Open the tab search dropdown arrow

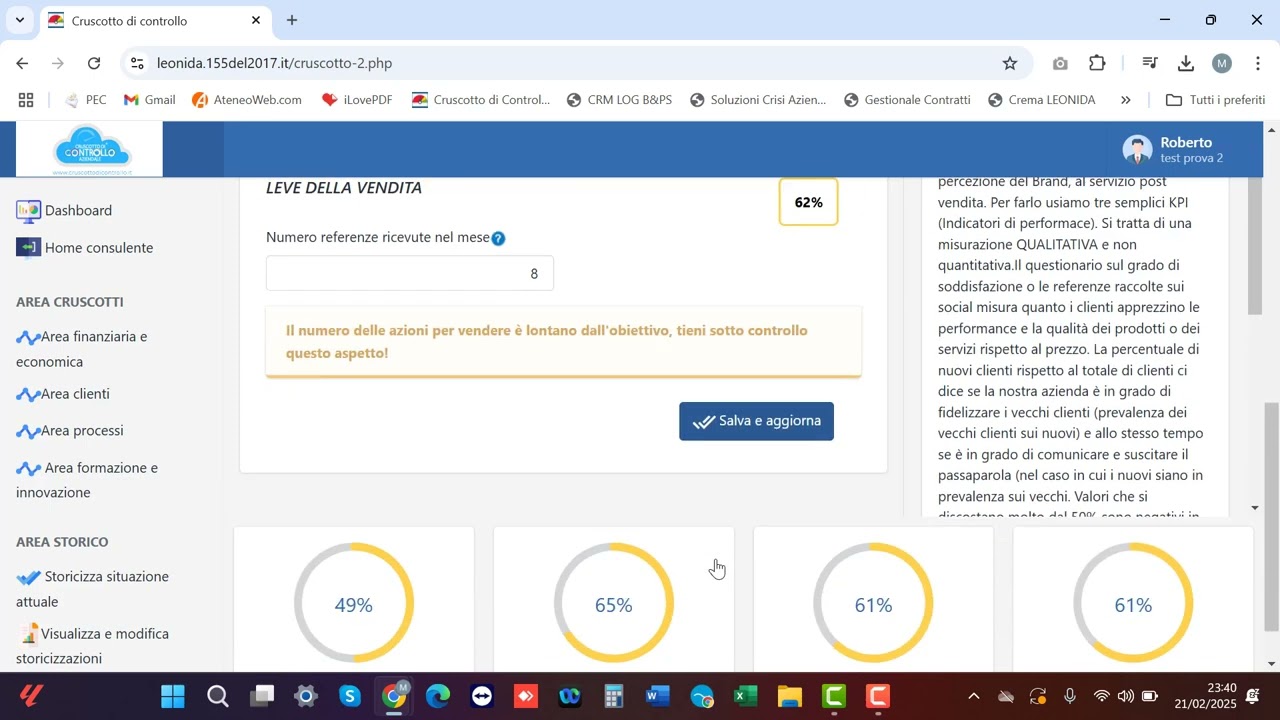pyautogui.click(x=19, y=20)
